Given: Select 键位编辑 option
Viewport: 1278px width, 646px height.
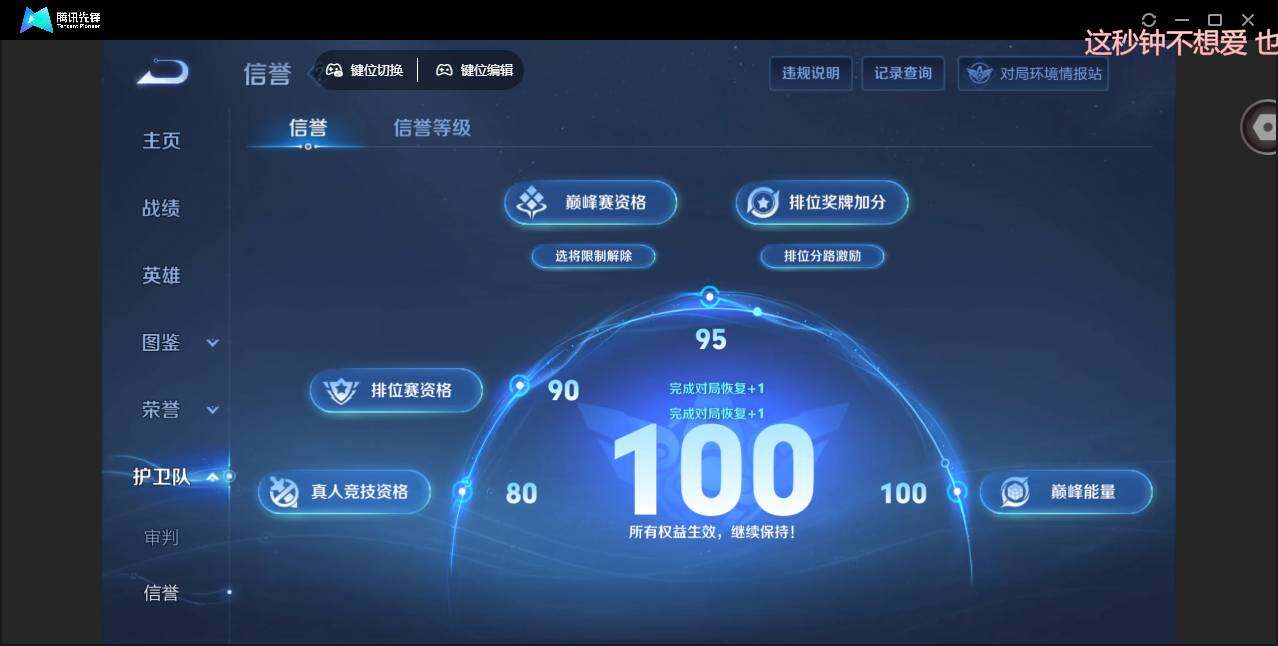Looking at the screenshot, I should [475, 70].
